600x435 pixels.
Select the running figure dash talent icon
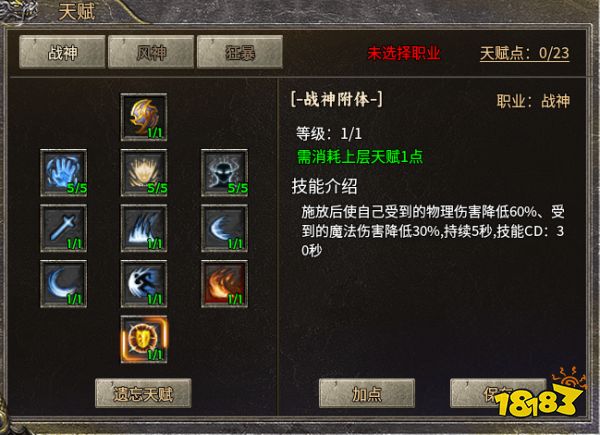pyautogui.click(x=144, y=284)
